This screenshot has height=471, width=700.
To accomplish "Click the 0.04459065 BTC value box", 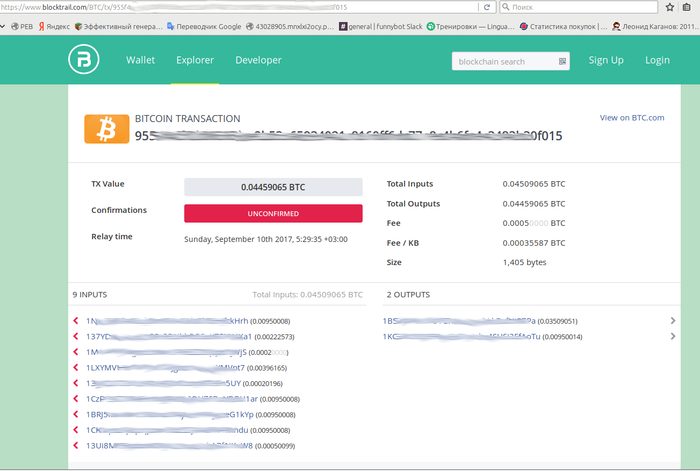I will (273, 187).
